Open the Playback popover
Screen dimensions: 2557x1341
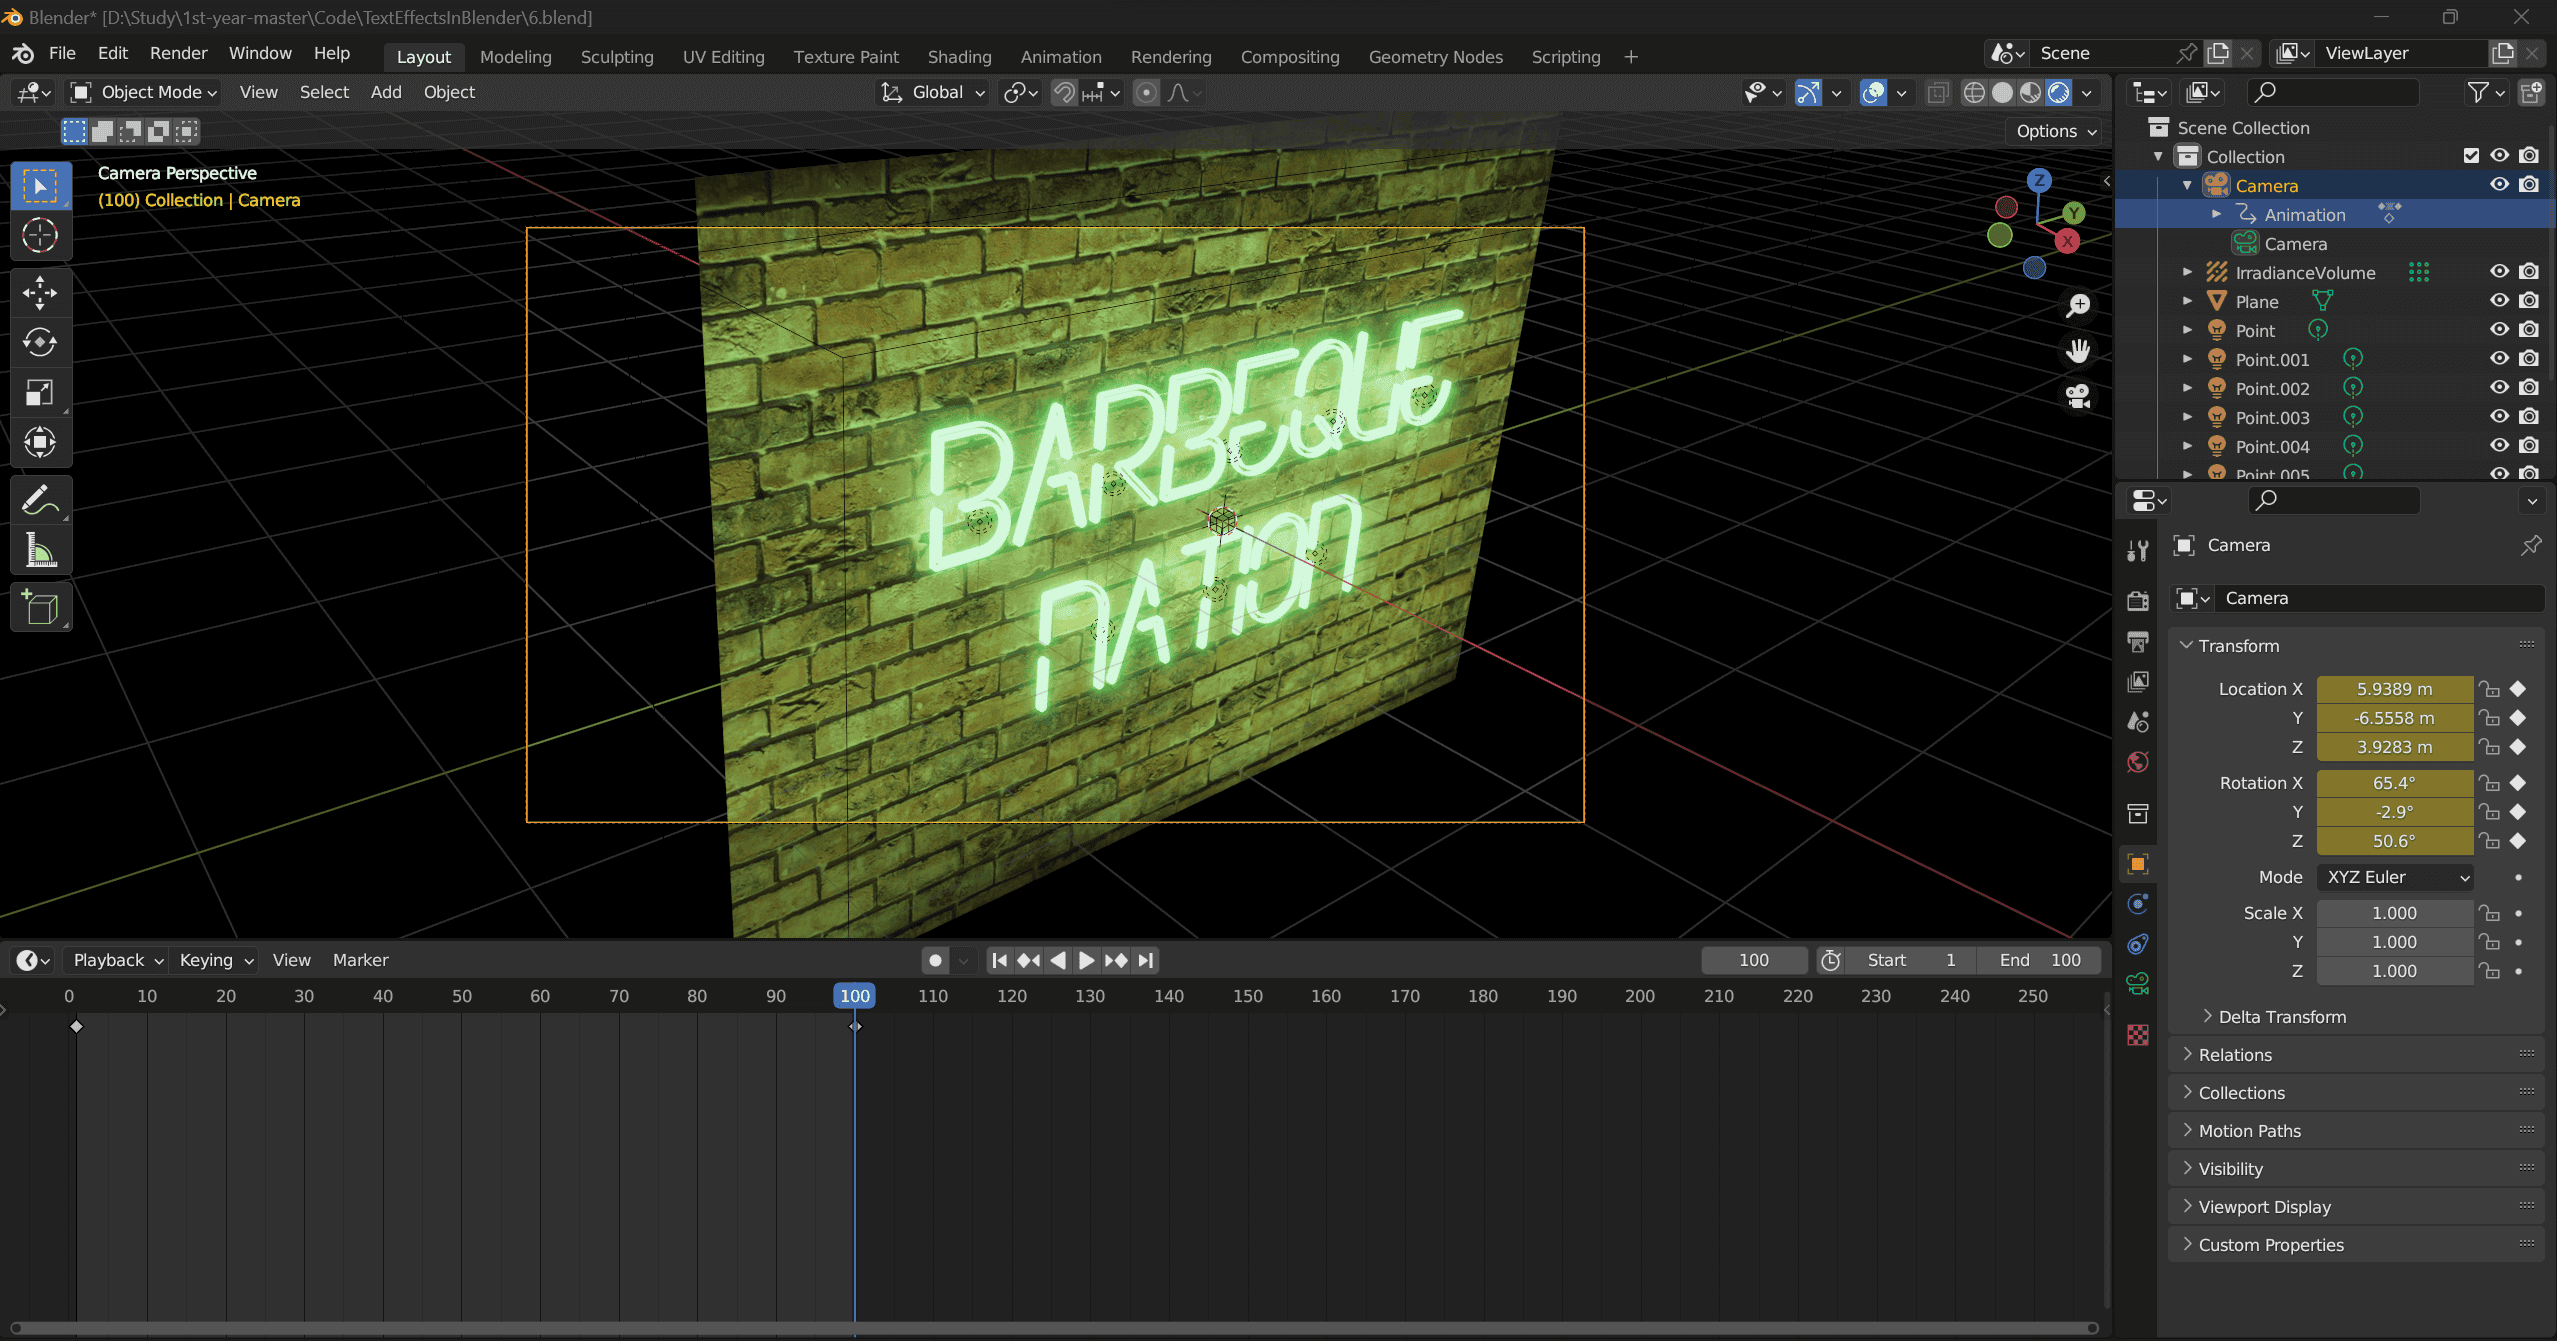pyautogui.click(x=118, y=960)
